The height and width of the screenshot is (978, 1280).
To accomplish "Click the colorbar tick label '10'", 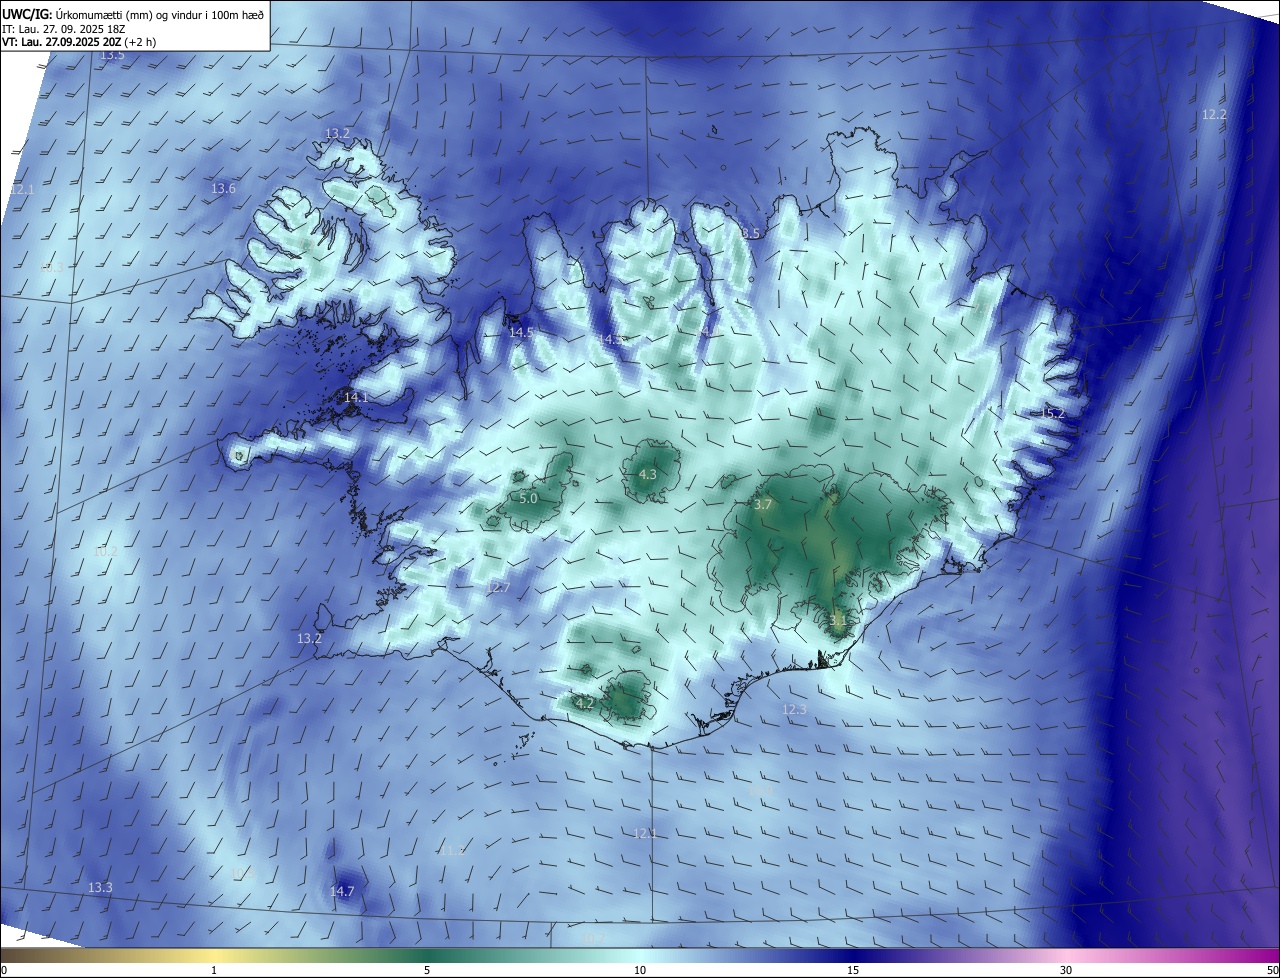I will click(x=640, y=970).
